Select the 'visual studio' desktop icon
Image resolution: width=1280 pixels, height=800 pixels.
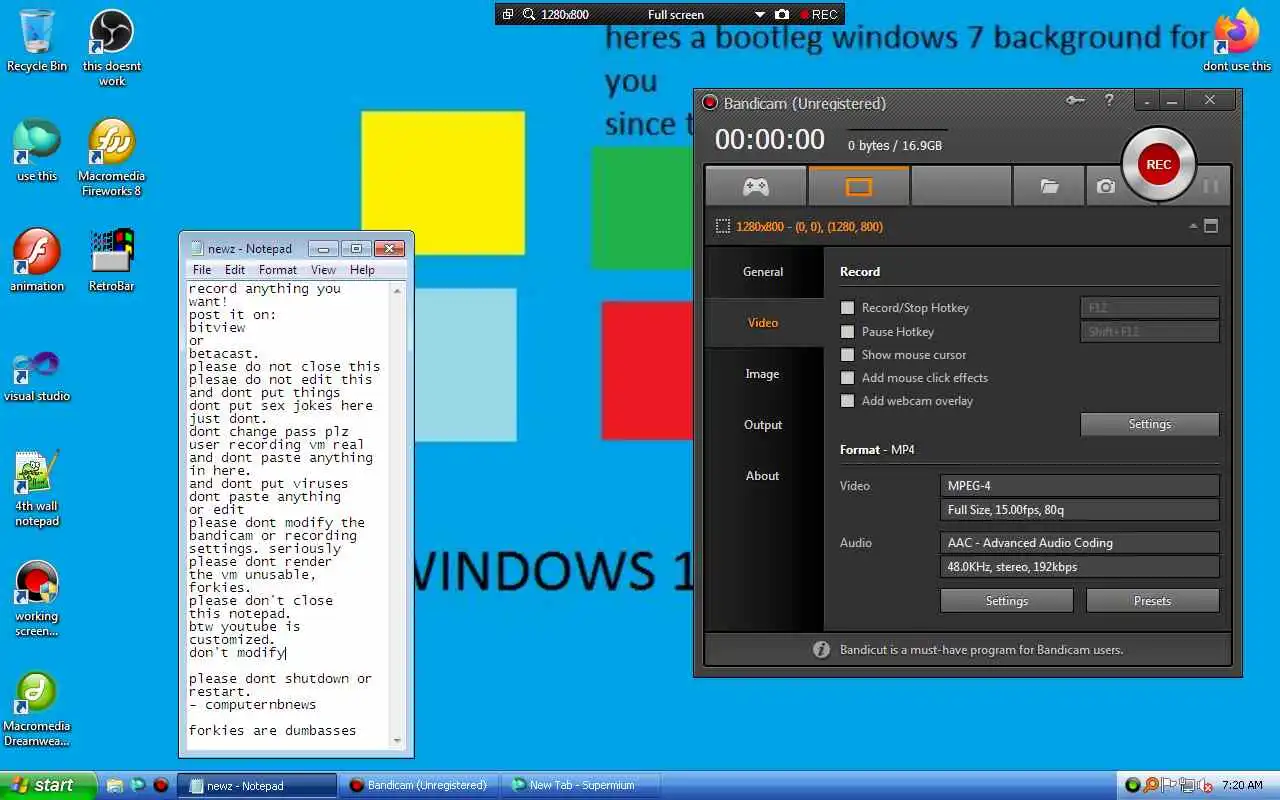point(37,375)
